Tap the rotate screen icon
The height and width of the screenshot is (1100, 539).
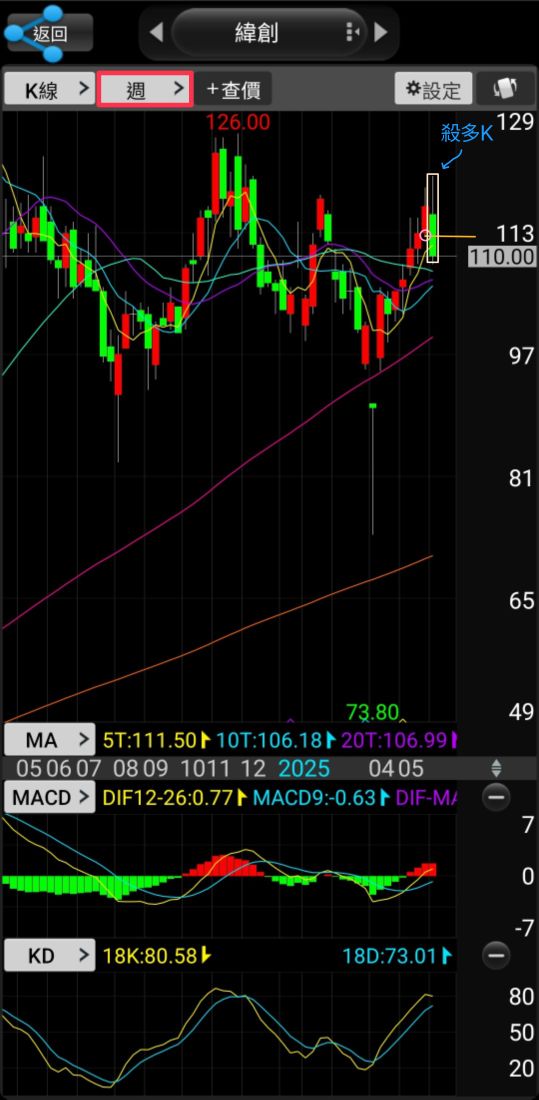point(505,88)
